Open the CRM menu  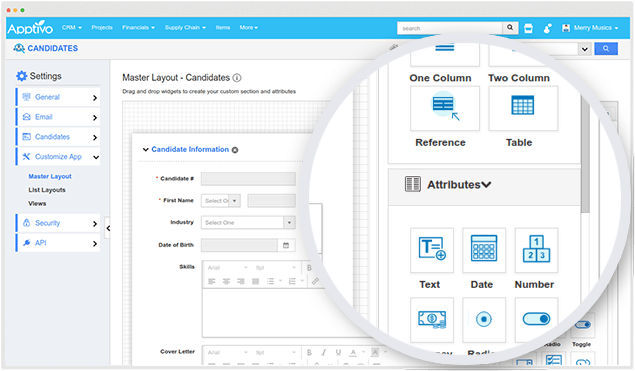(x=72, y=28)
